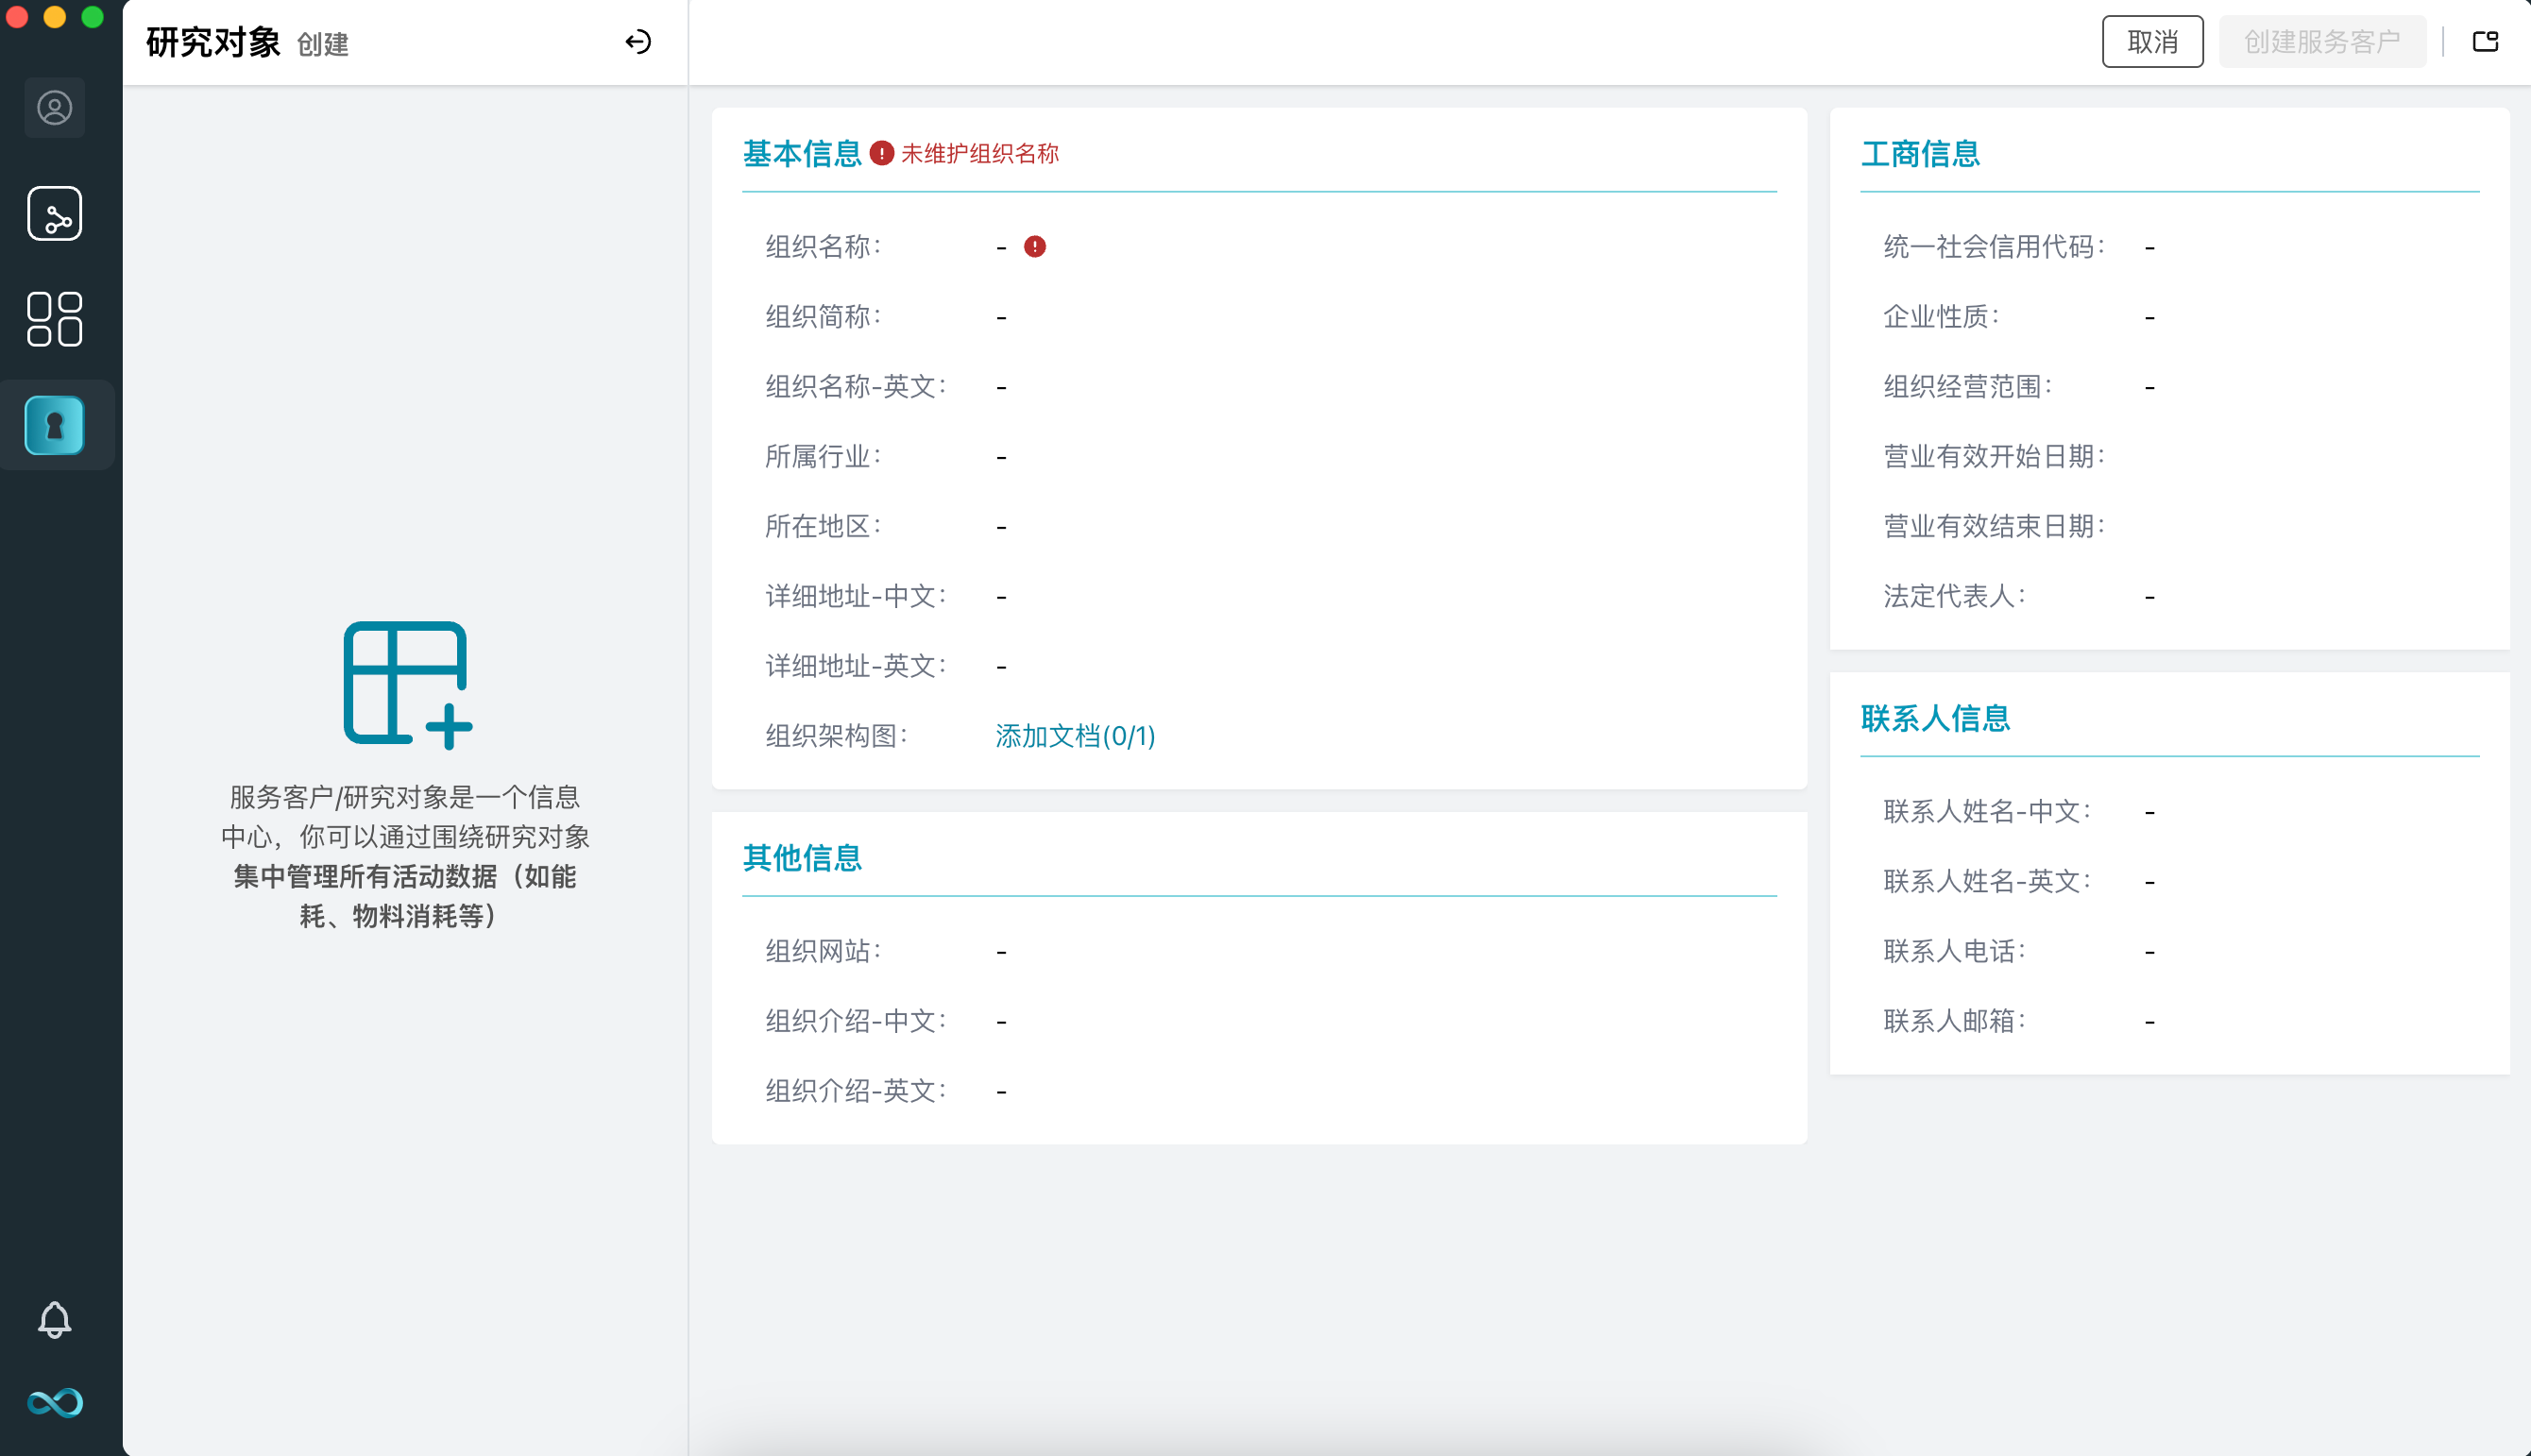This screenshot has width=2531, height=1456.
Task: Click the 组织名称 field value
Action: point(1001,247)
